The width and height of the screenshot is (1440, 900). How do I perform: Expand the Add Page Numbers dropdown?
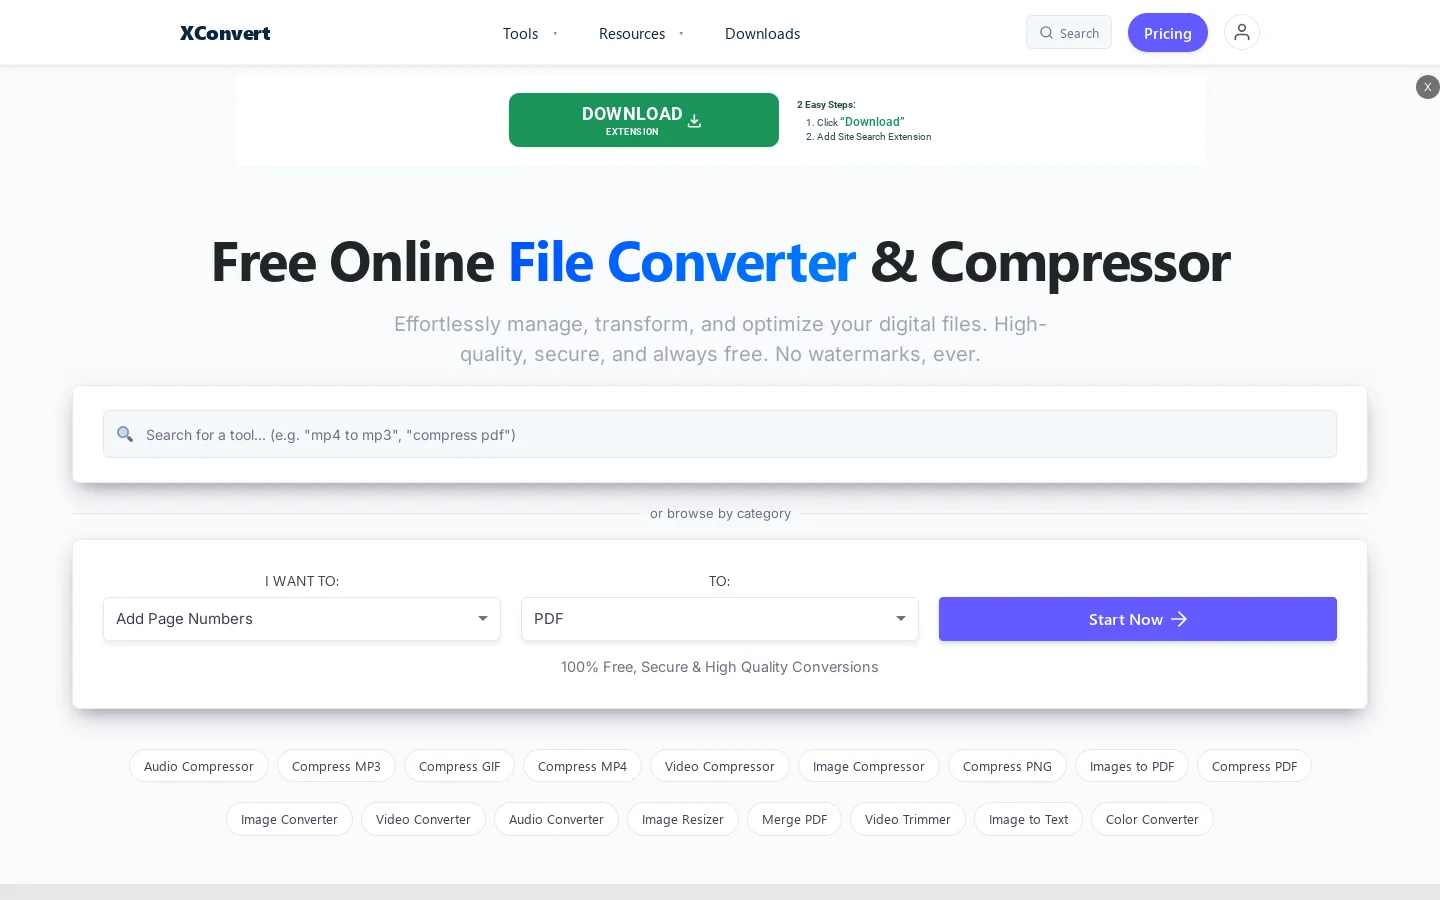pyautogui.click(x=302, y=619)
